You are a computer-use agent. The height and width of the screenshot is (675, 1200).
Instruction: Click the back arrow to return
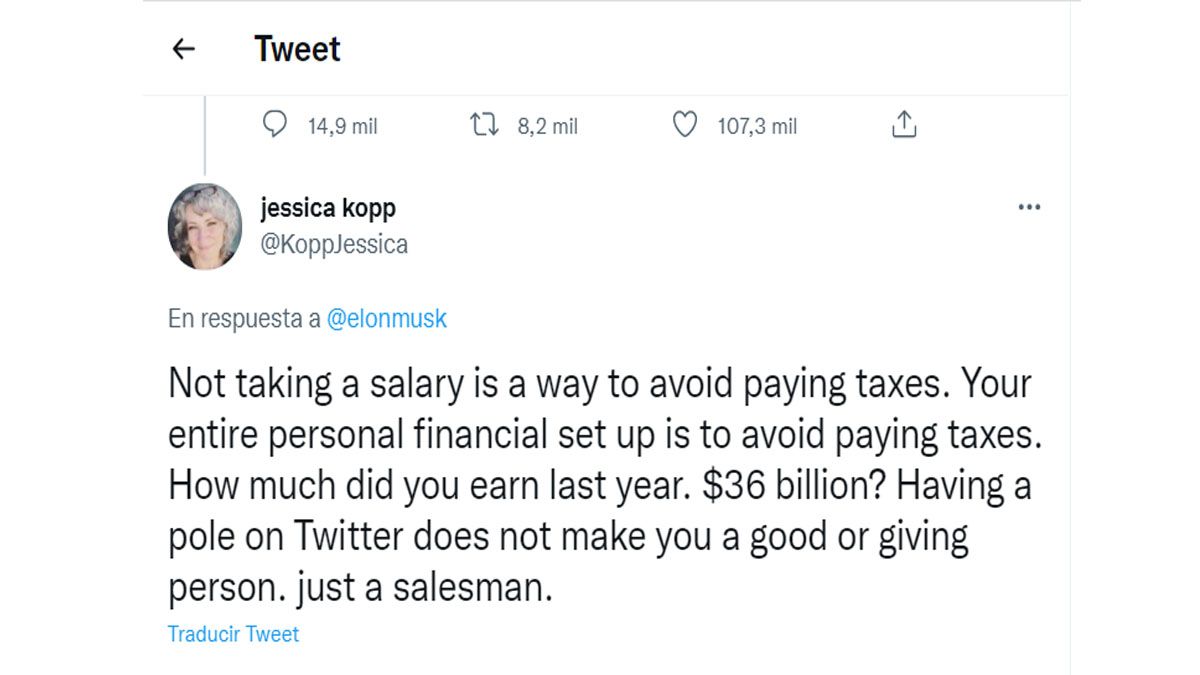click(x=184, y=48)
